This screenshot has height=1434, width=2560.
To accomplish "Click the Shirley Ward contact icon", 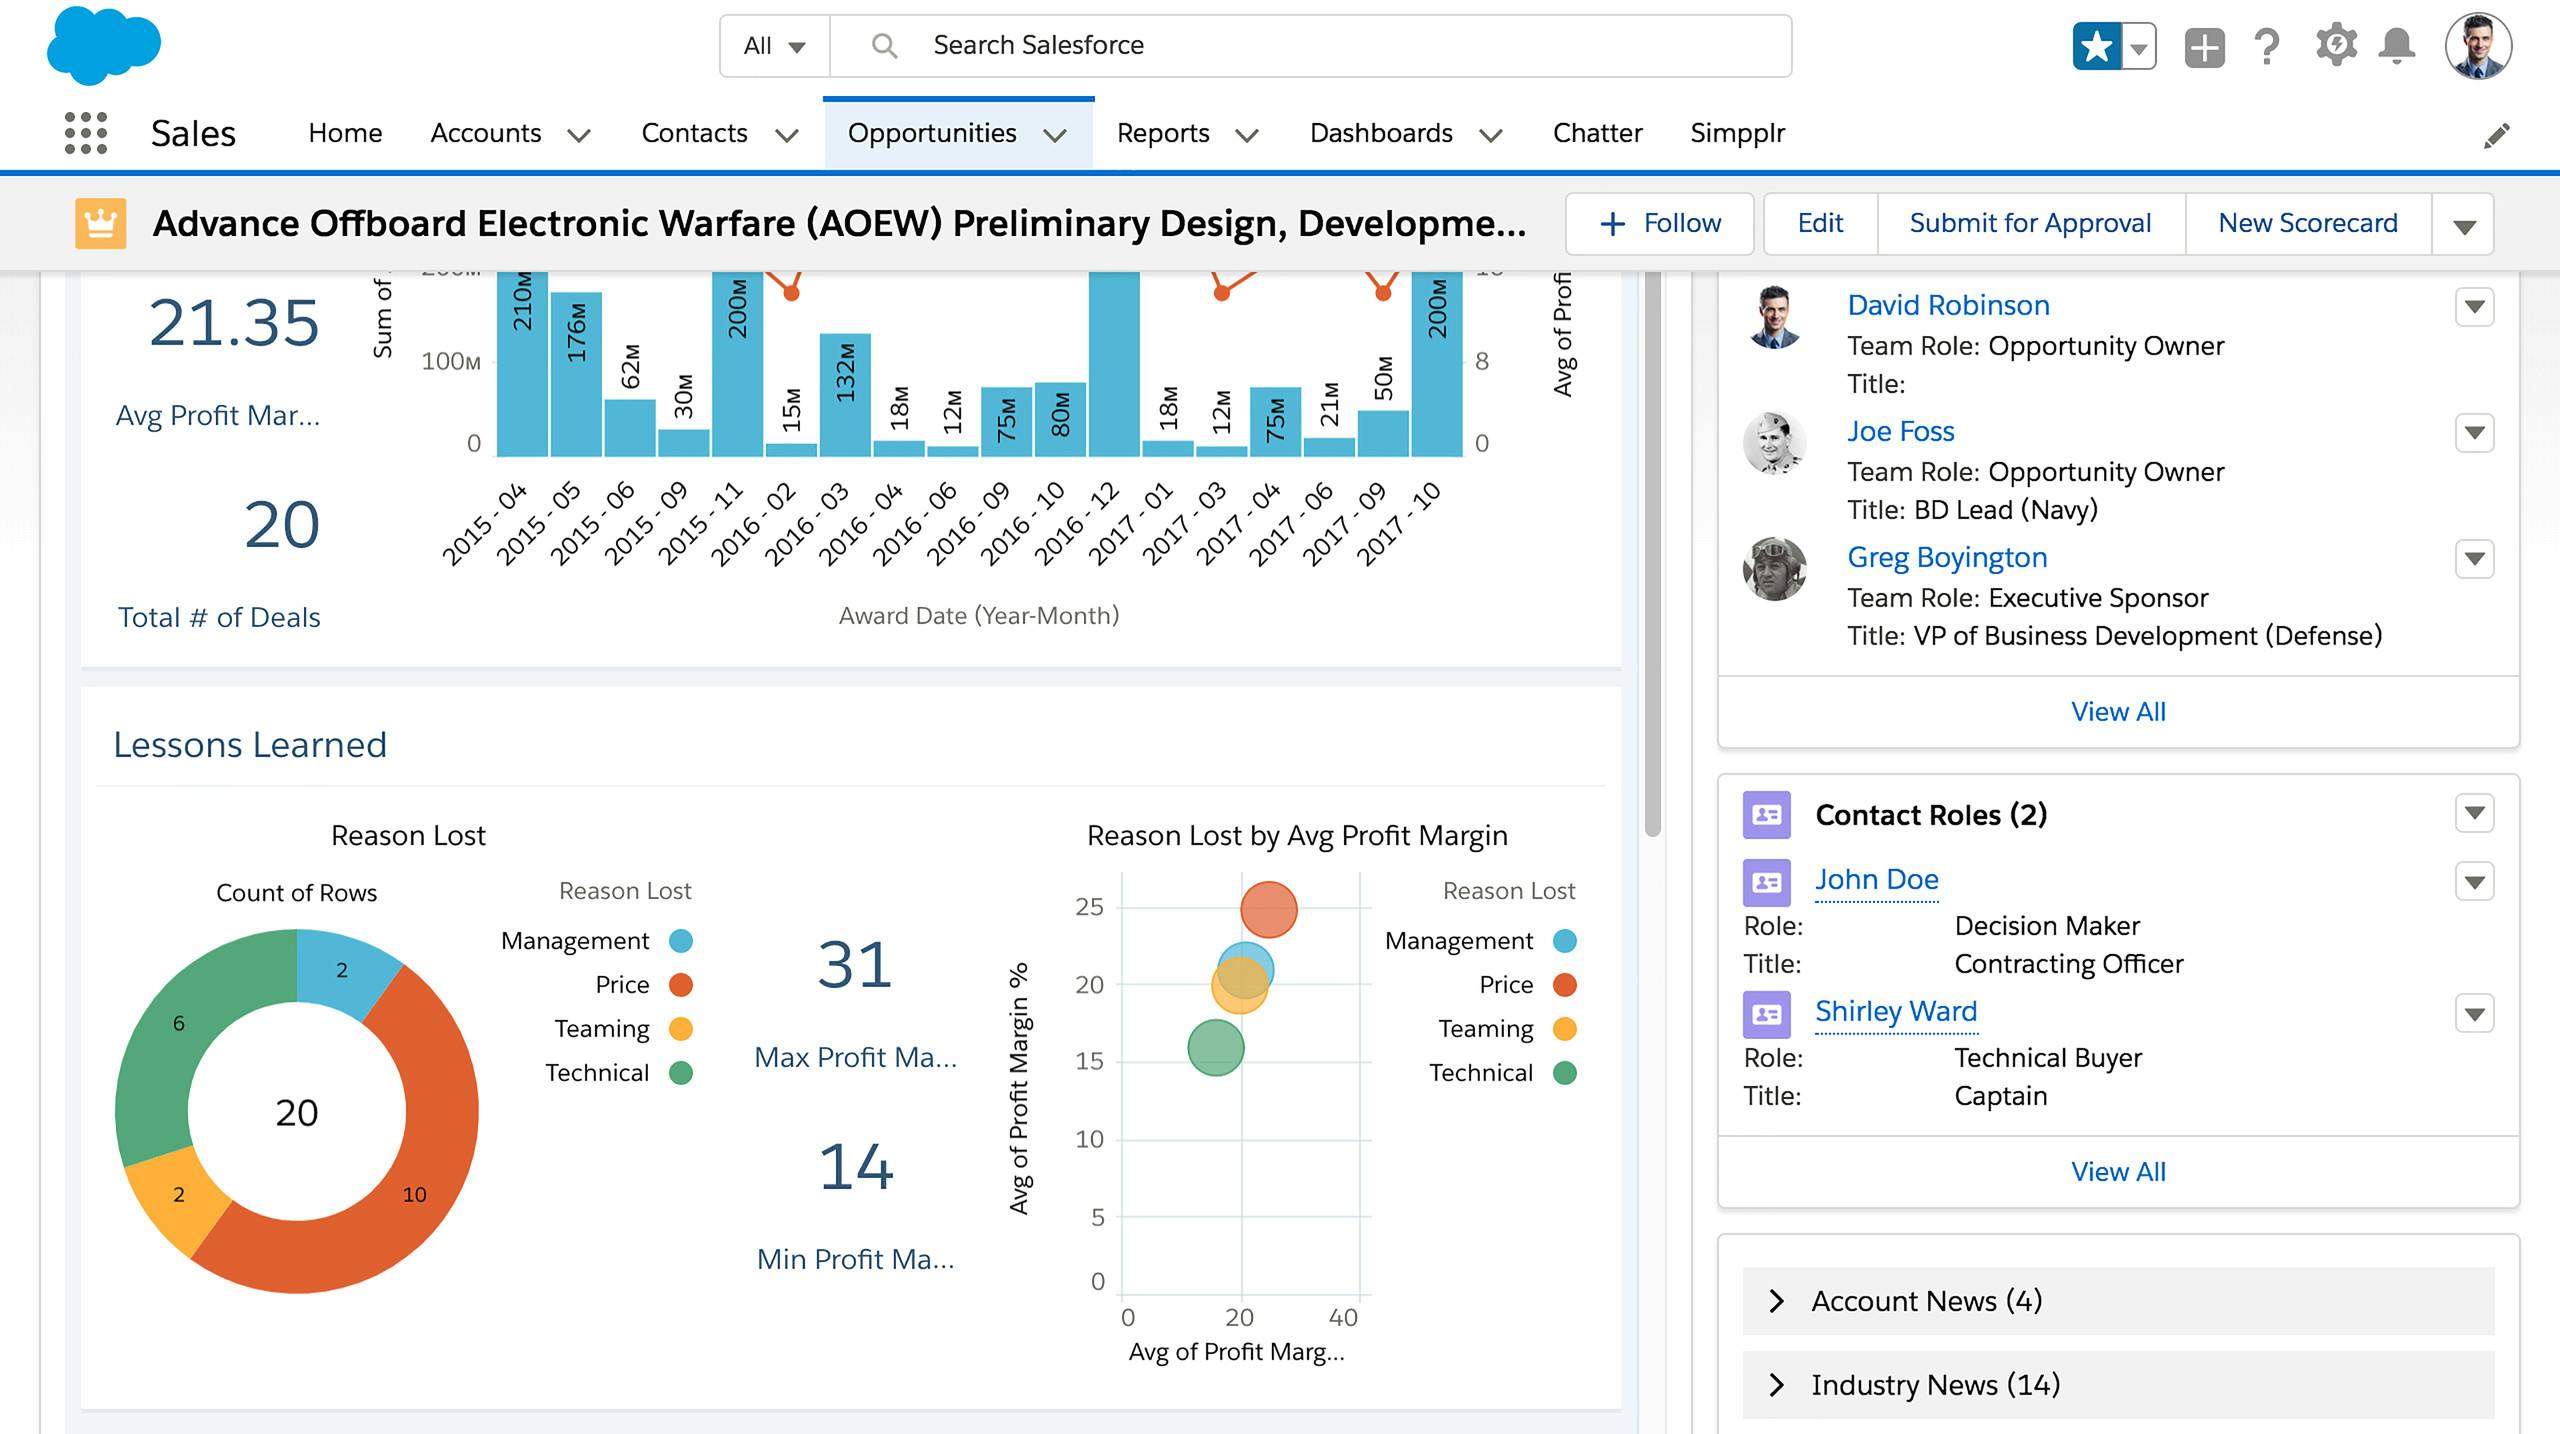I will tap(1767, 1014).
